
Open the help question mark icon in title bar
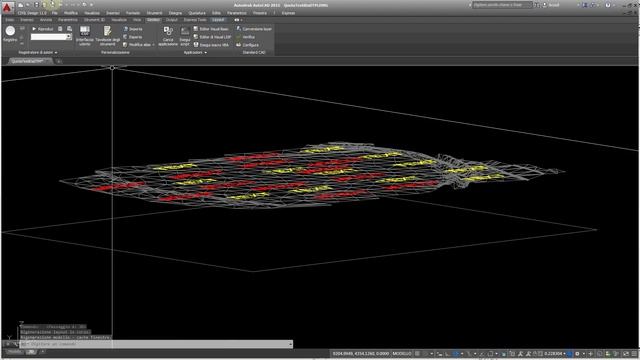click(x=608, y=5)
